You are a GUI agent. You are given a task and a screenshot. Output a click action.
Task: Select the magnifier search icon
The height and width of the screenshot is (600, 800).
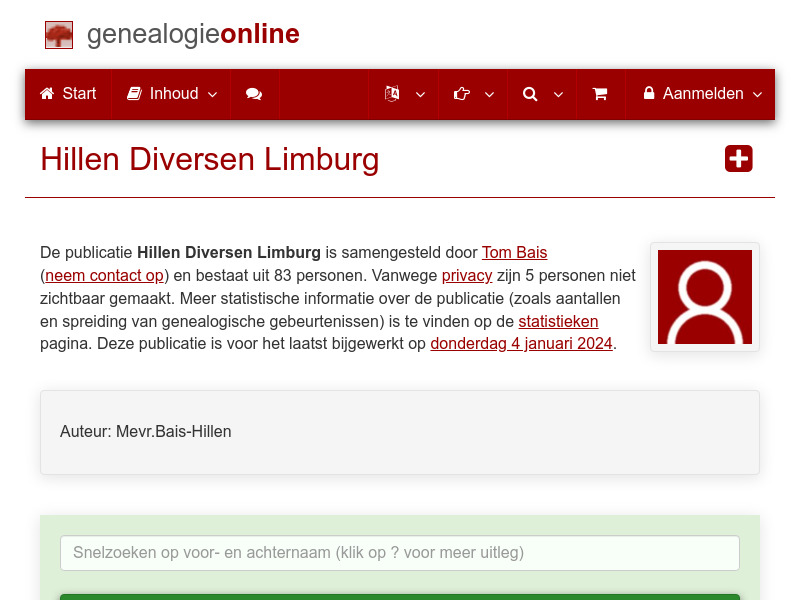point(530,94)
